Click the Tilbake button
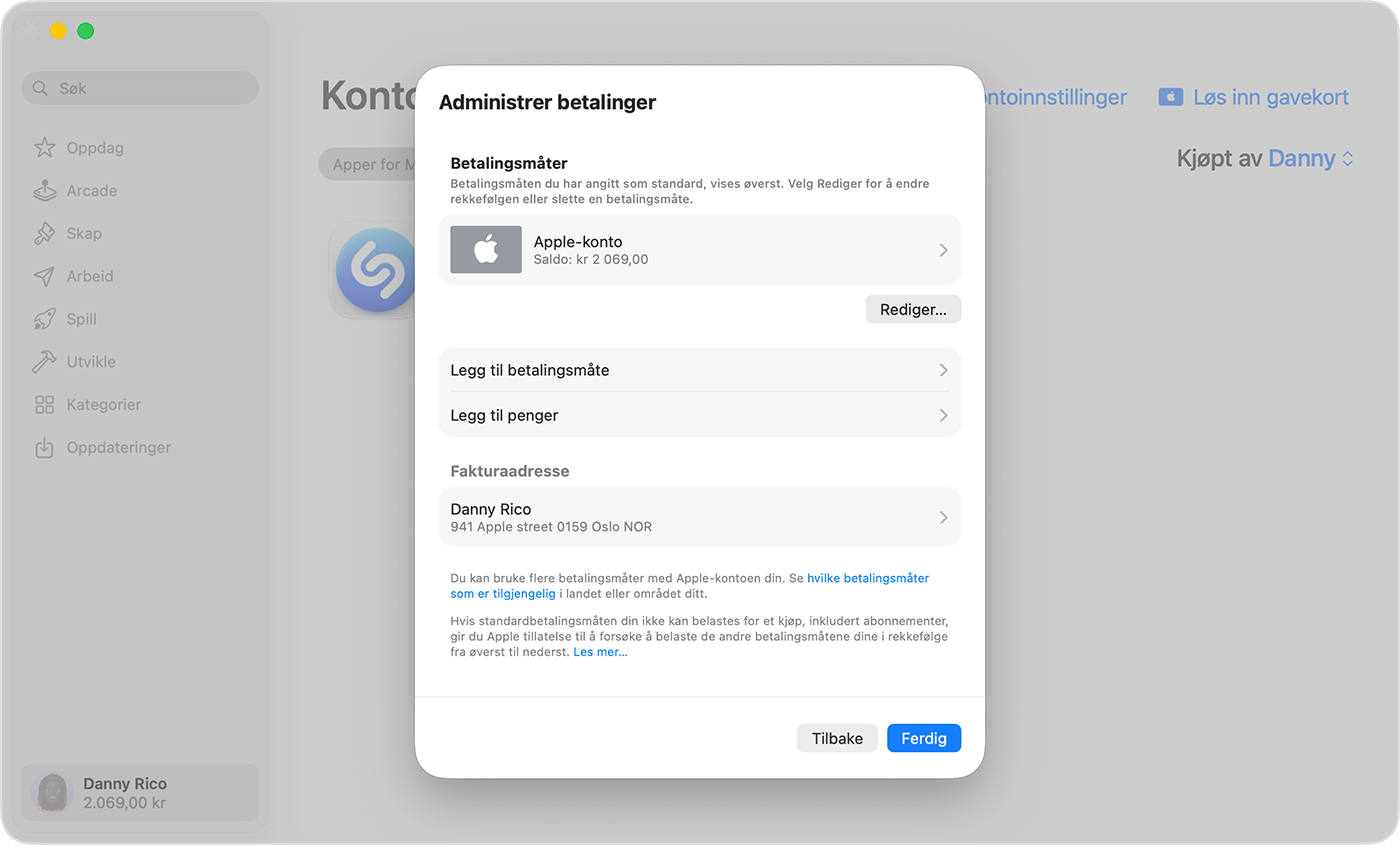Screen dimensions: 1400x846 coord(837,738)
